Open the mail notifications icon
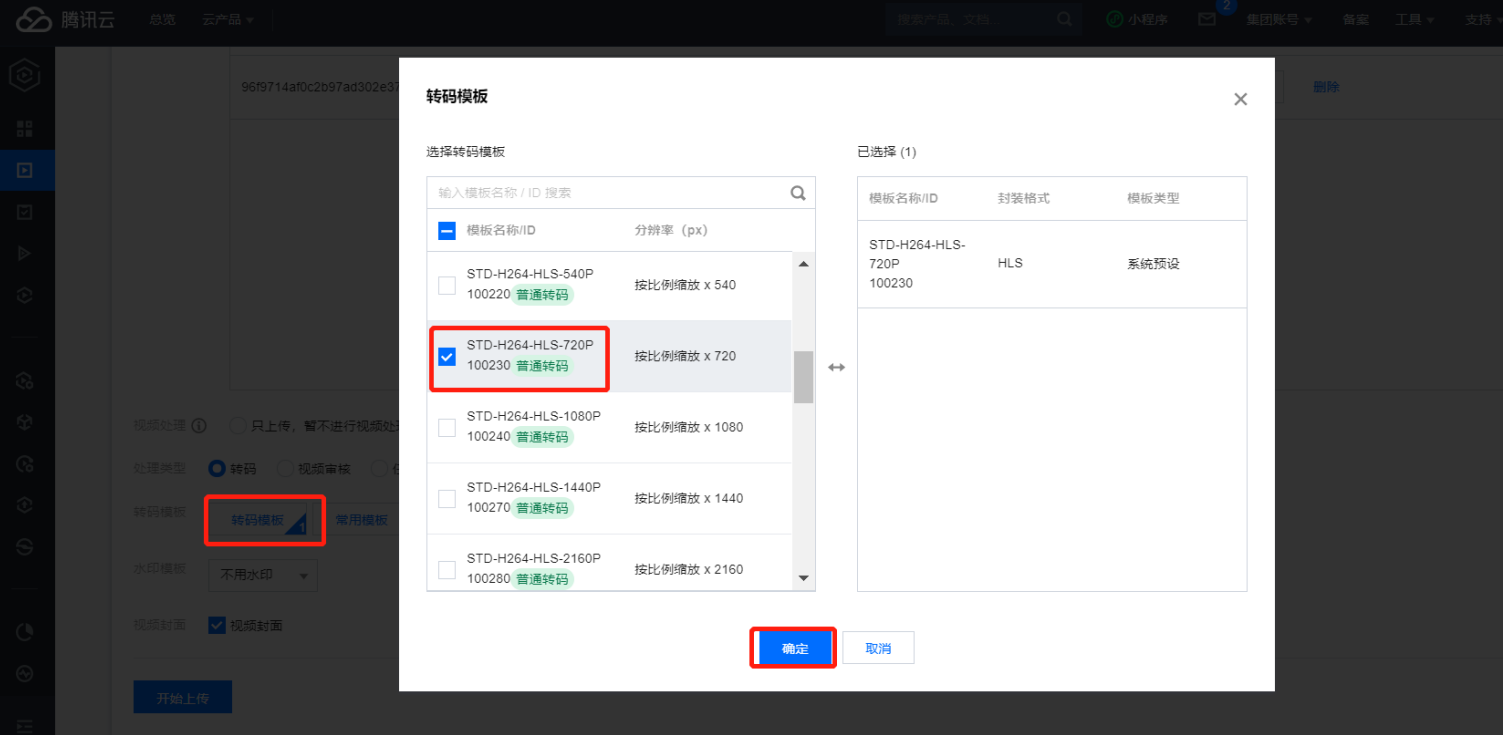 tap(1207, 20)
